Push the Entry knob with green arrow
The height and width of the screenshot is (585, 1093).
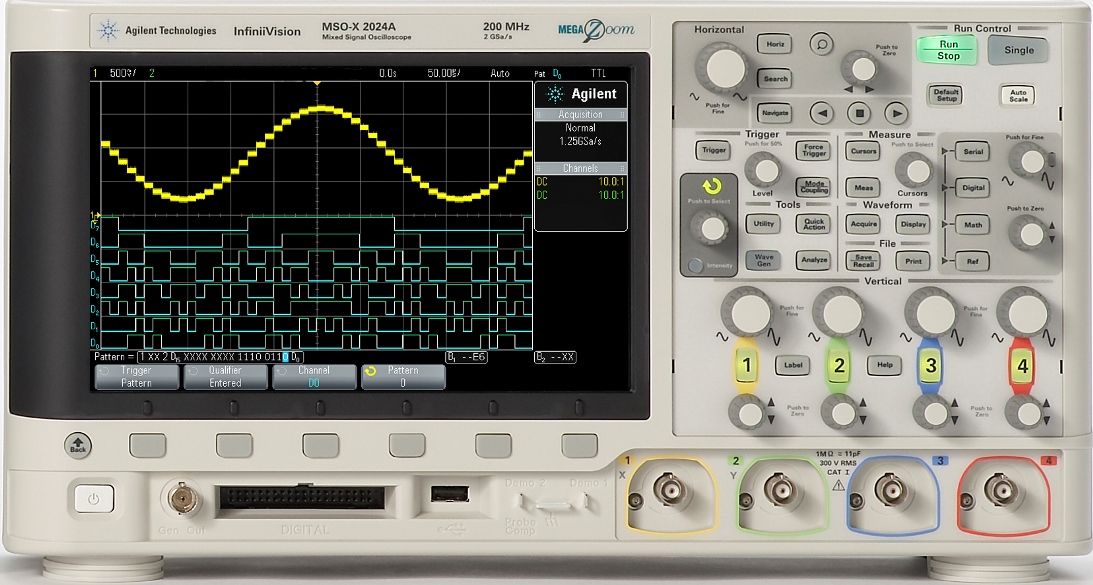(x=713, y=228)
